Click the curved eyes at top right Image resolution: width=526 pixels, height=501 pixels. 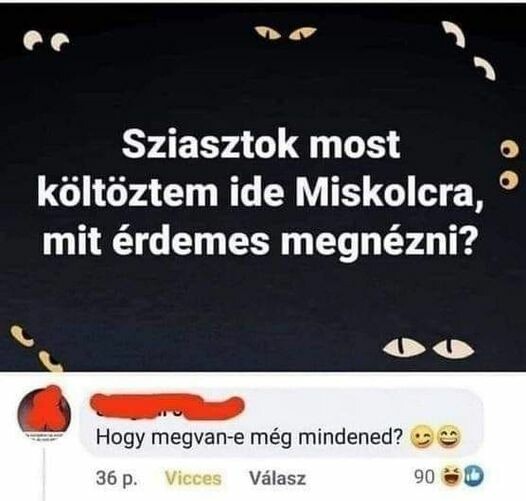[468, 50]
